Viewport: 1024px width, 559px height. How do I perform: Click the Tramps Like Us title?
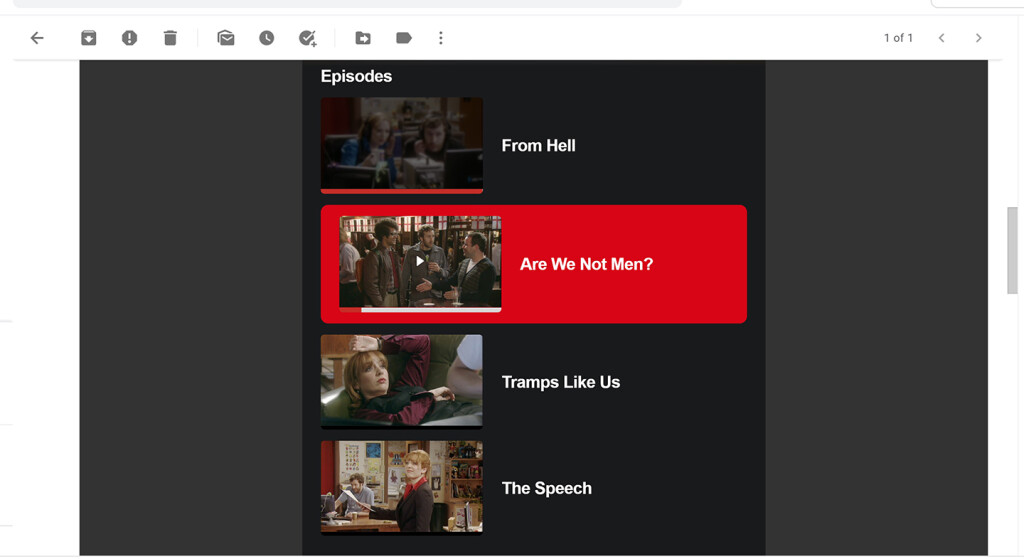point(560,382)
